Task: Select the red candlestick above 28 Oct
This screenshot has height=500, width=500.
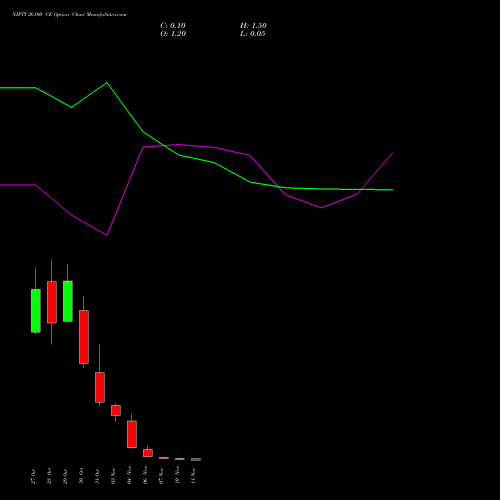Action: tap(52, 302)
